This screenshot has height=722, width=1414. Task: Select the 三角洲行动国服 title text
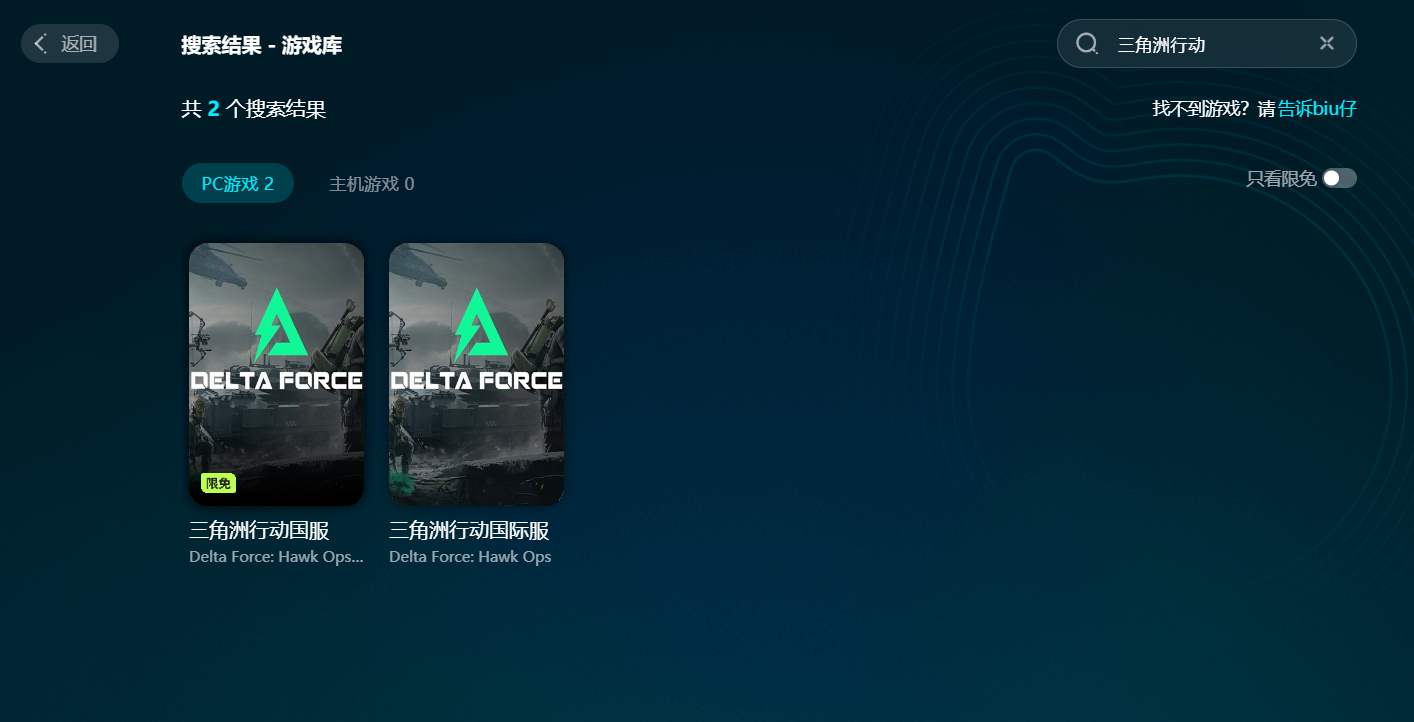click(259, 531)
